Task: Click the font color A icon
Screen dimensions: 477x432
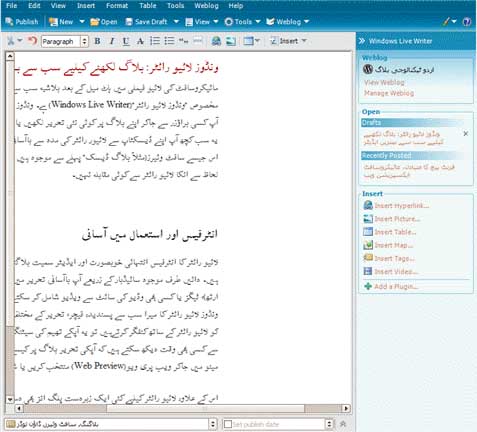Action: coord(140,41)
